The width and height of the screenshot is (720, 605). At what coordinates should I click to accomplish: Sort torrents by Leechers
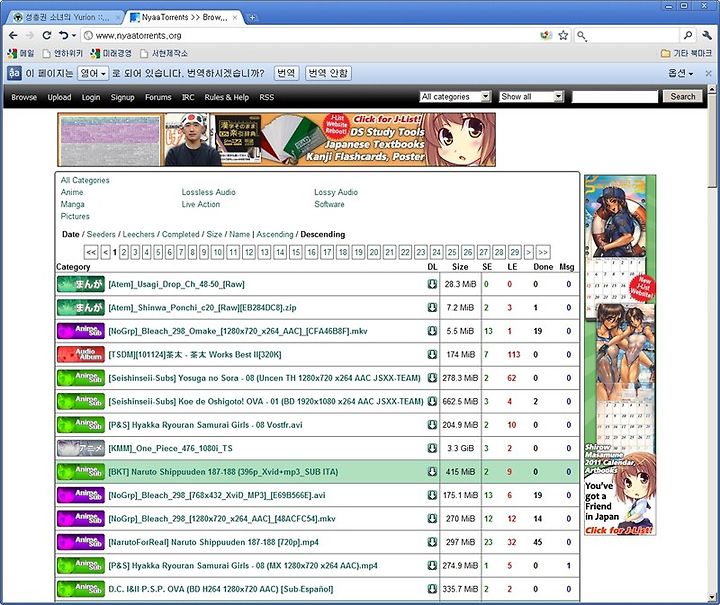coord(139,234)
